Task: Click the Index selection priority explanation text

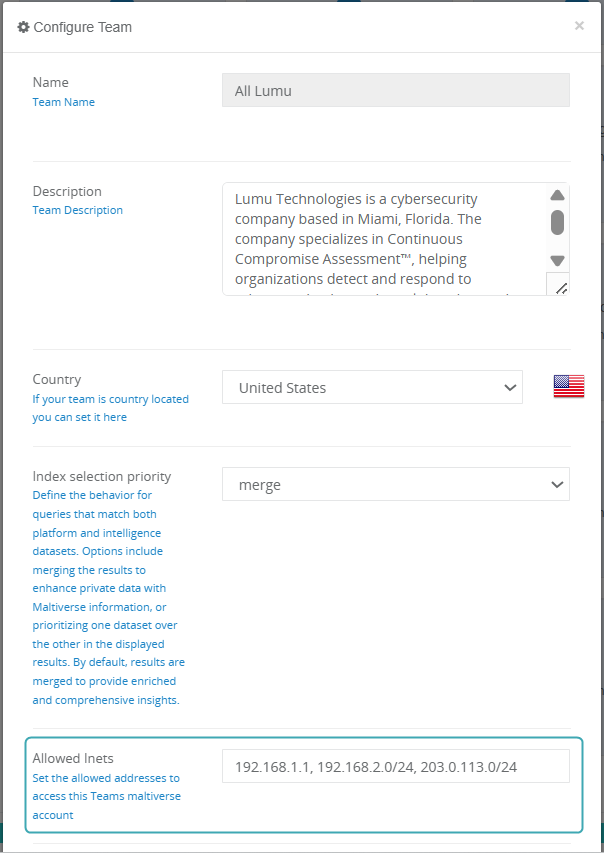Action: (x=108, y=598)
